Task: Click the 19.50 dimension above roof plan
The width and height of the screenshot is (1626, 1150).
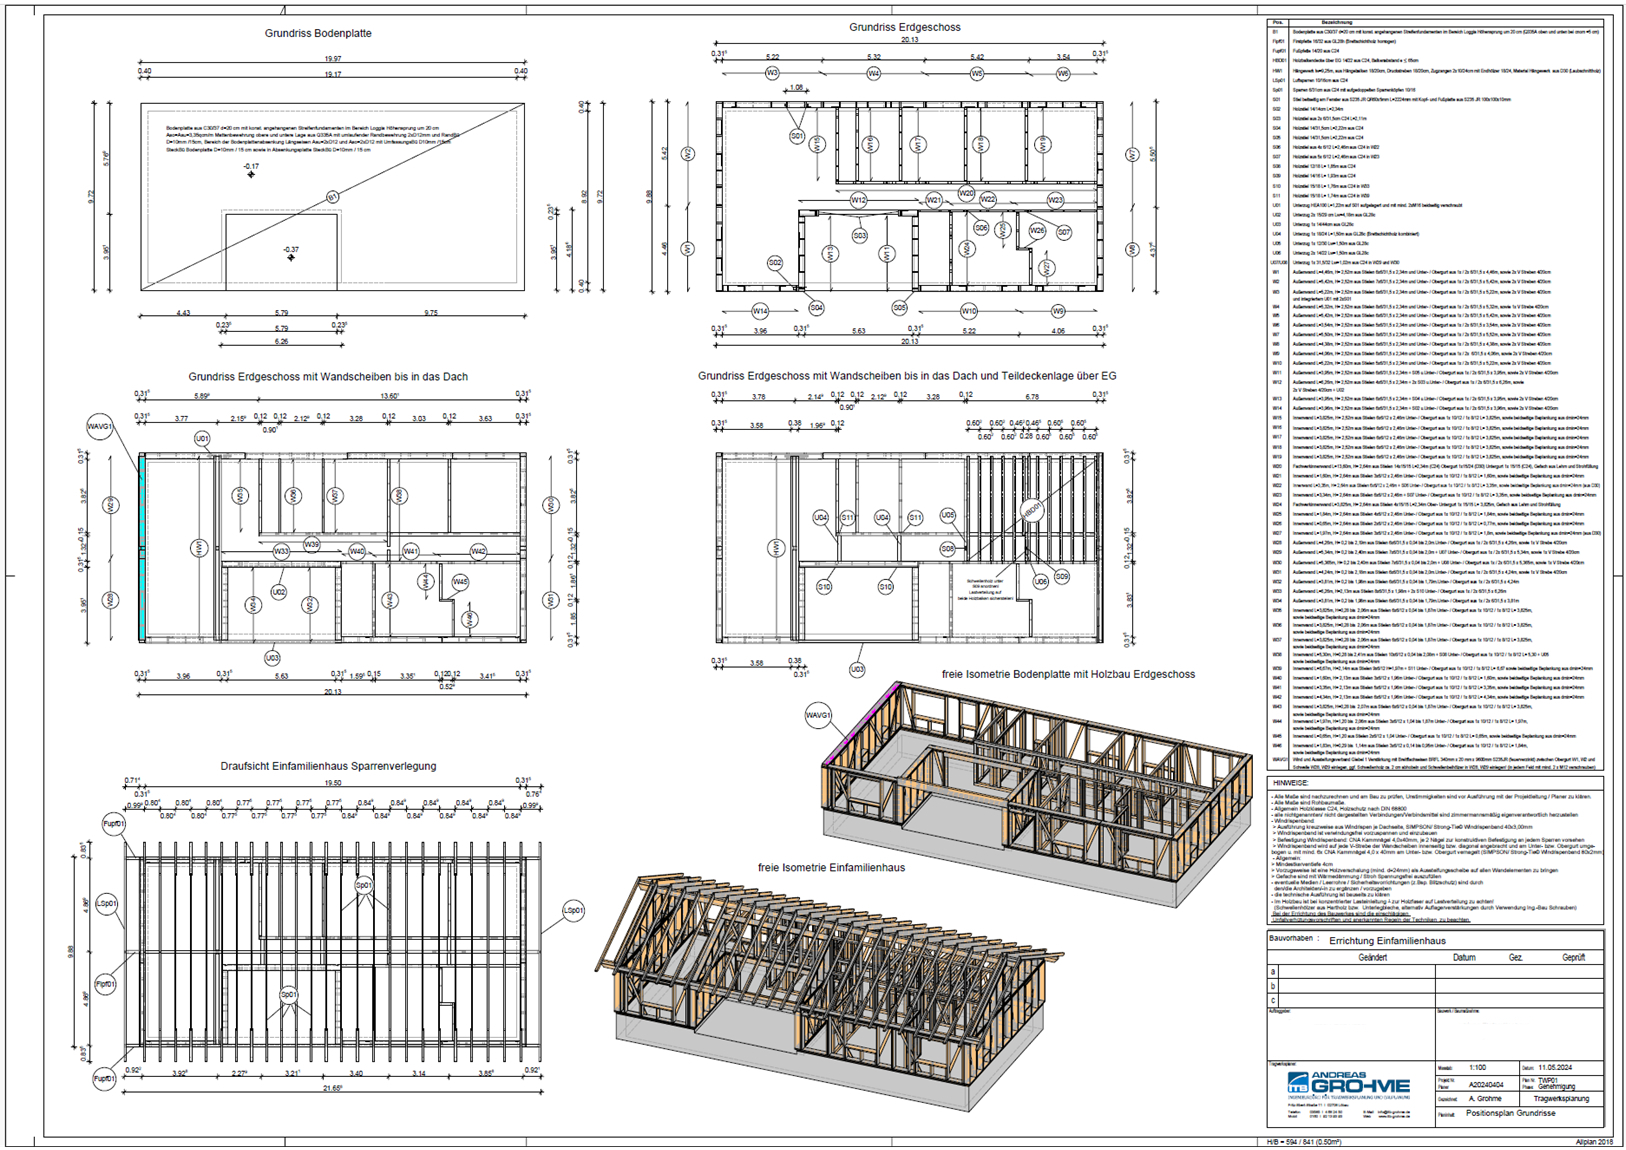Action: tap(333, 783)
